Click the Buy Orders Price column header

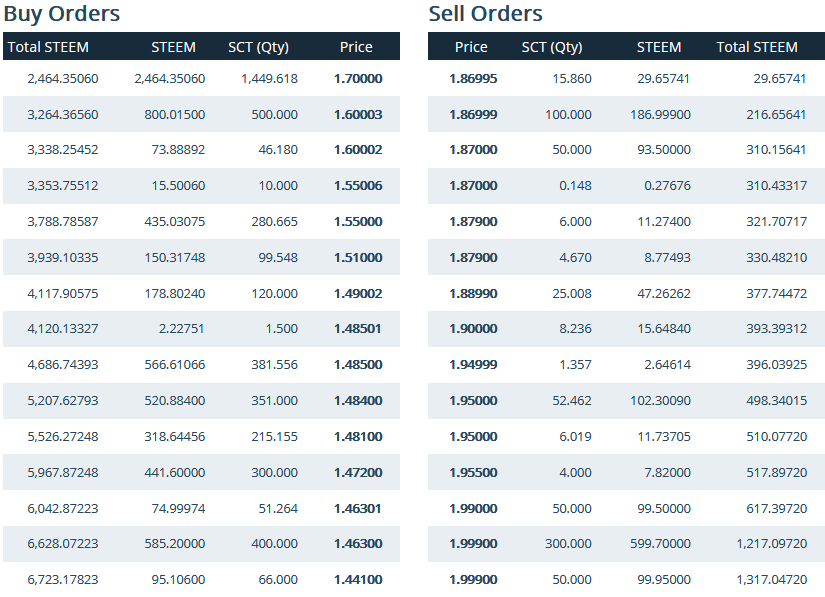[356, 47]
